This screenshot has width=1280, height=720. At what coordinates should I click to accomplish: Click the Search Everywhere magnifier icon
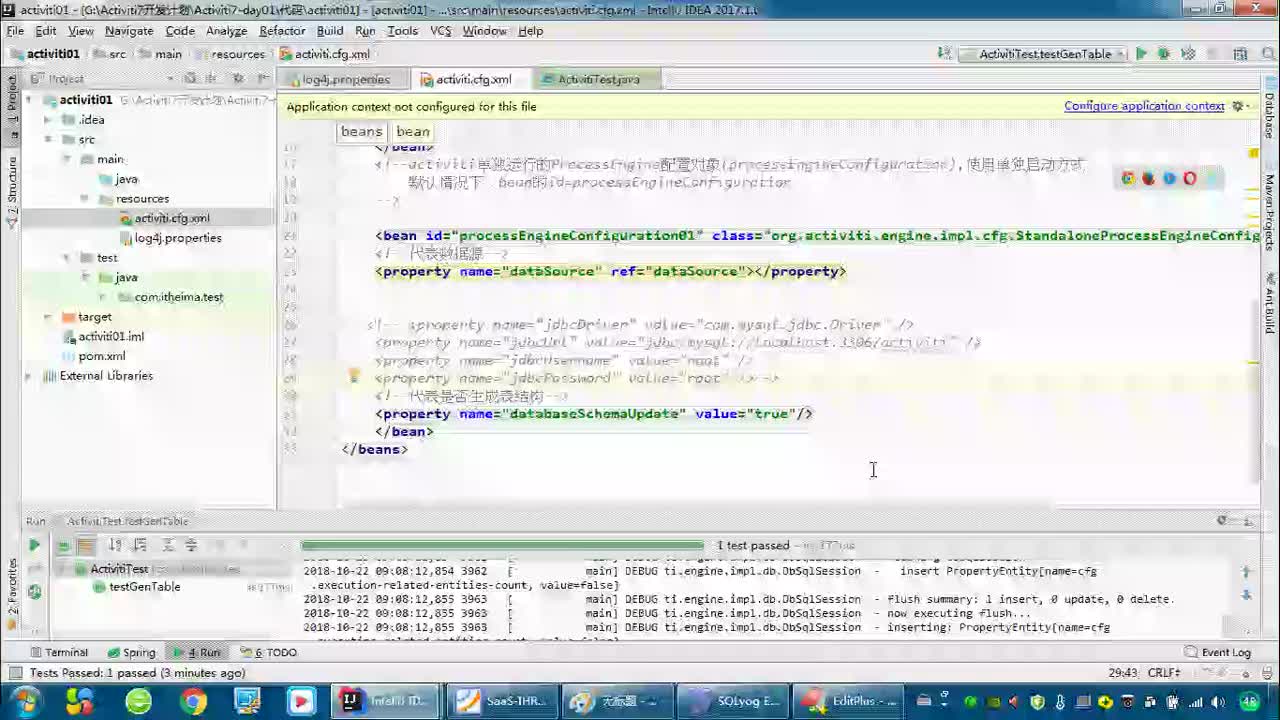click(1266, 54)
